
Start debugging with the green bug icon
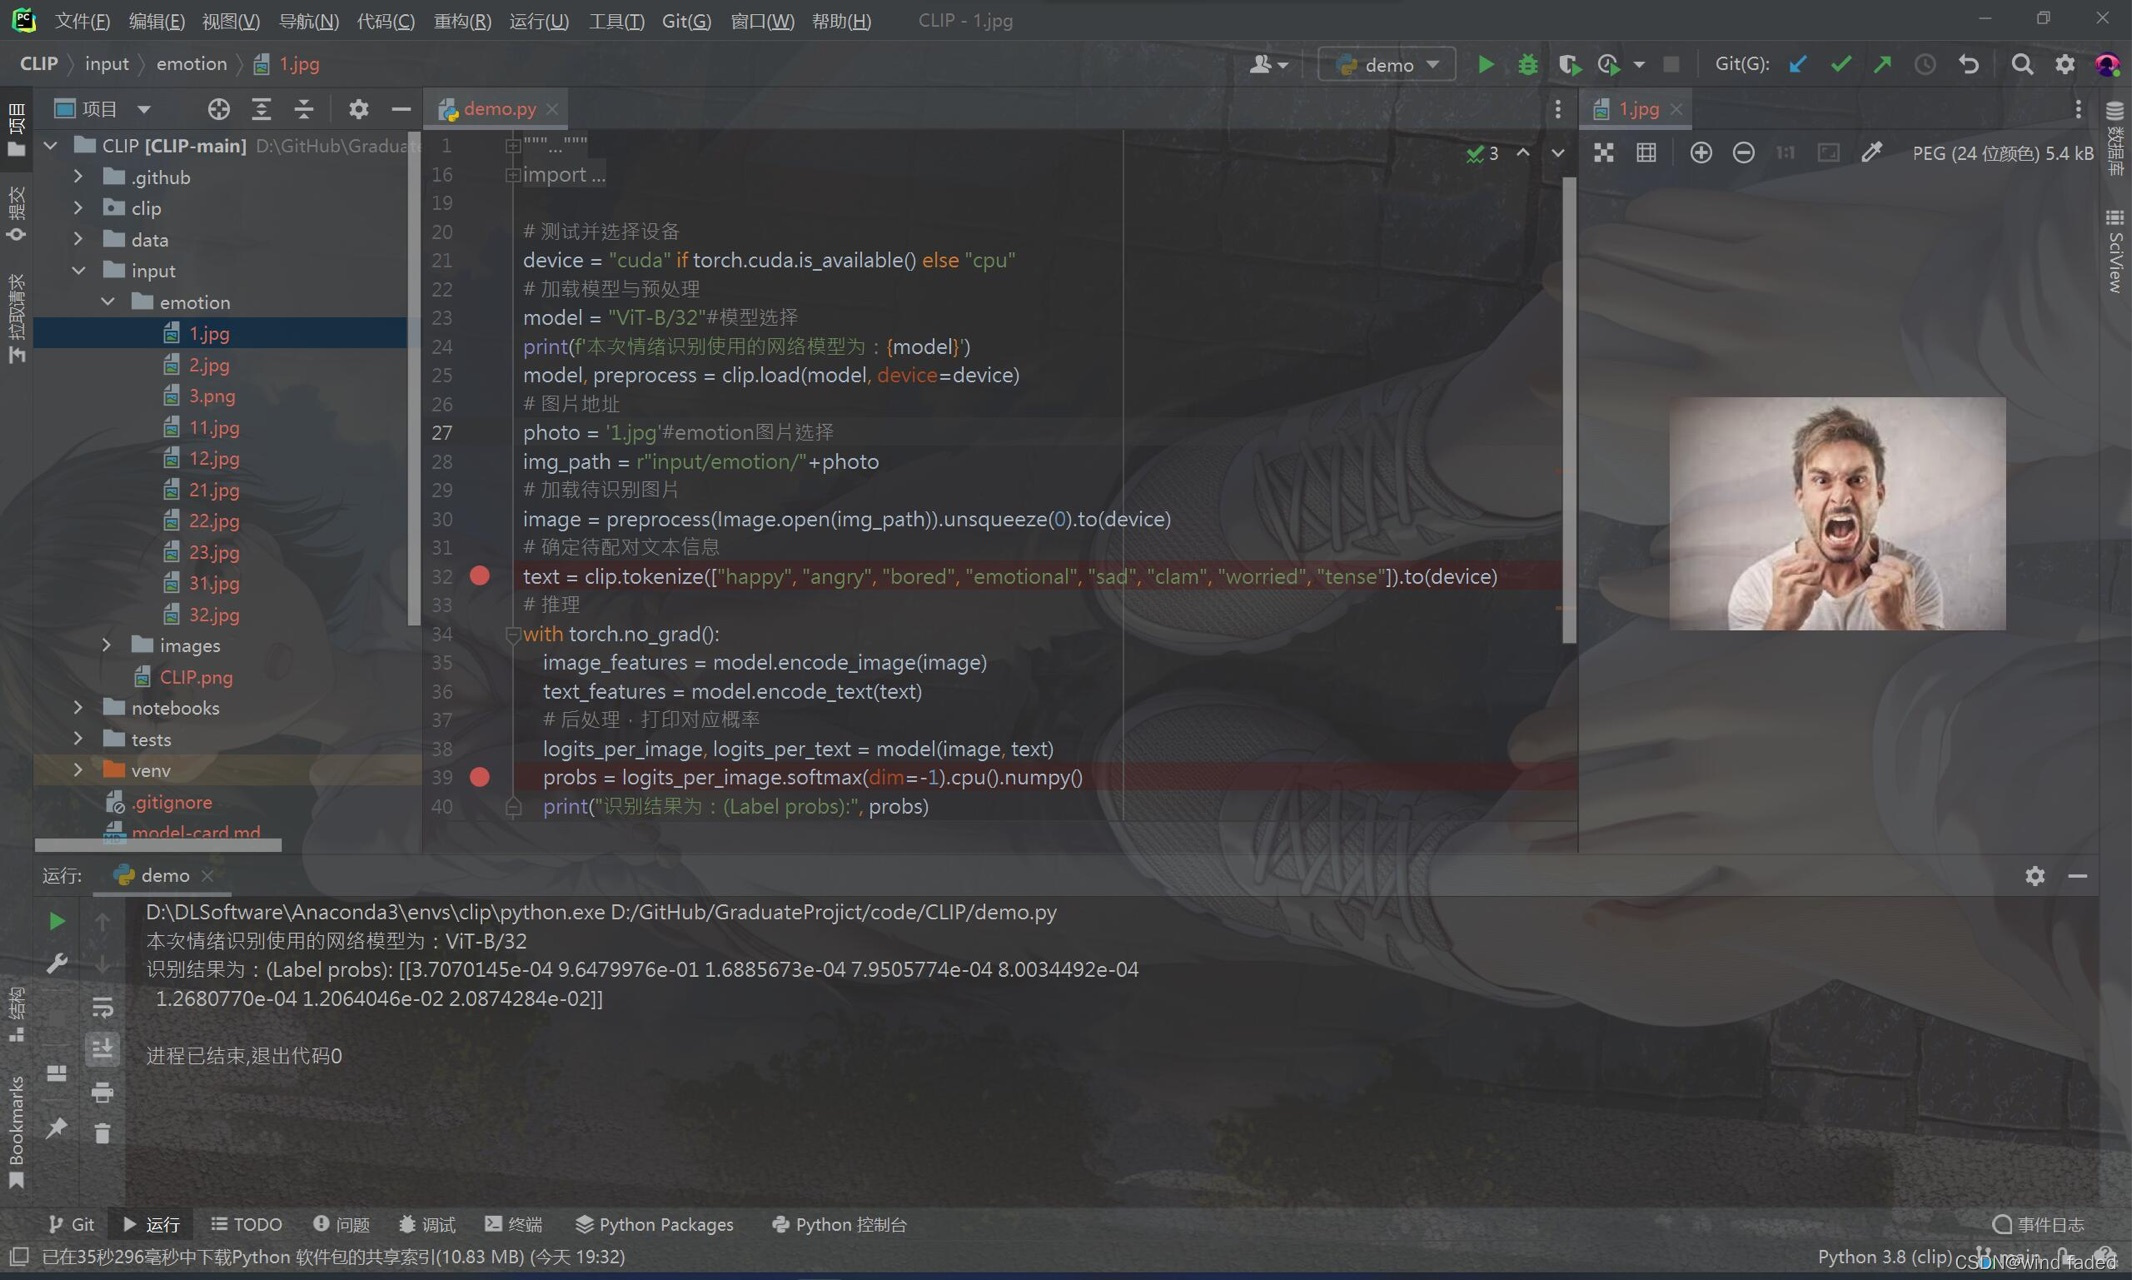click(1527, 65)
